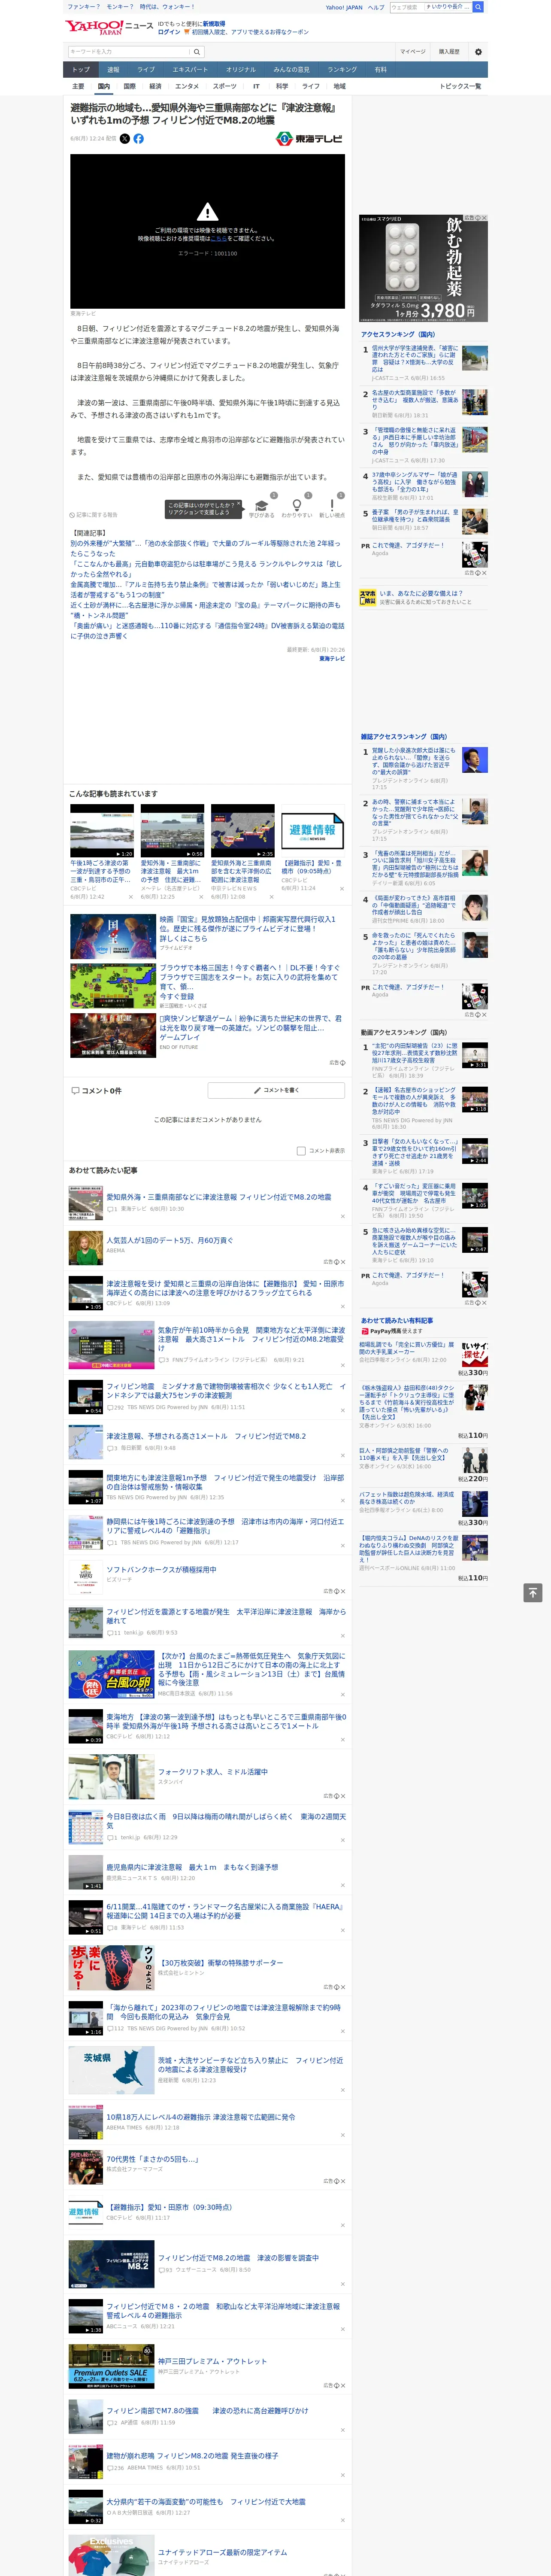Click the blue web search button icon

pyautogui.click(x=478, y=7)
